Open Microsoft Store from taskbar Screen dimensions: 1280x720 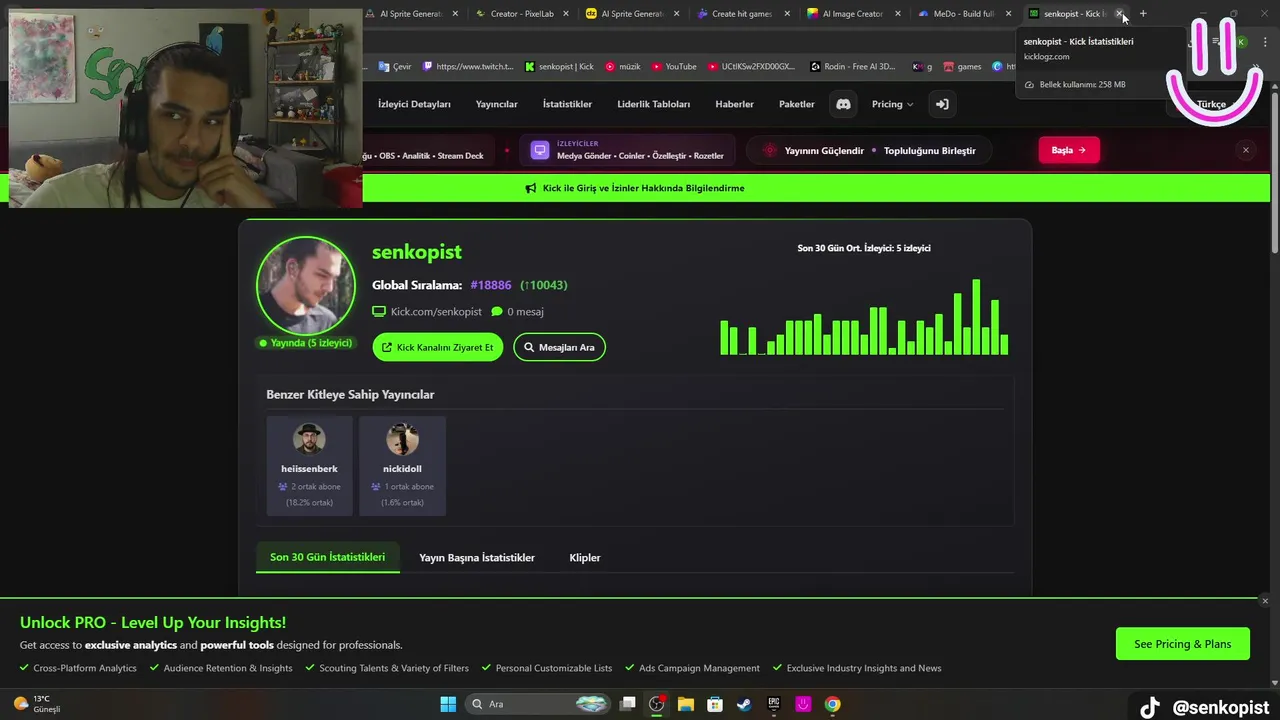coord(715,704)
